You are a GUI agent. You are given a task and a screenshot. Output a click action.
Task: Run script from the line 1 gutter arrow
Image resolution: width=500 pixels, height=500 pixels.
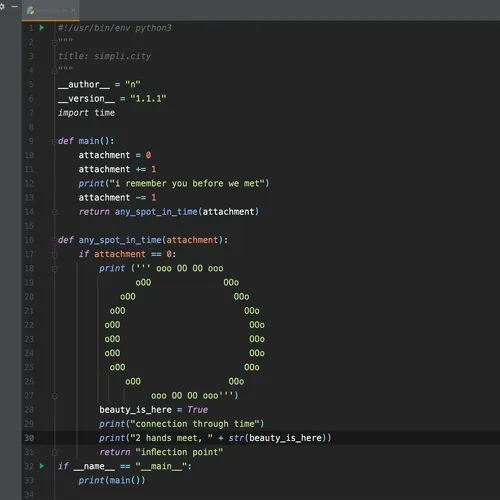click(x=42, y=28)
